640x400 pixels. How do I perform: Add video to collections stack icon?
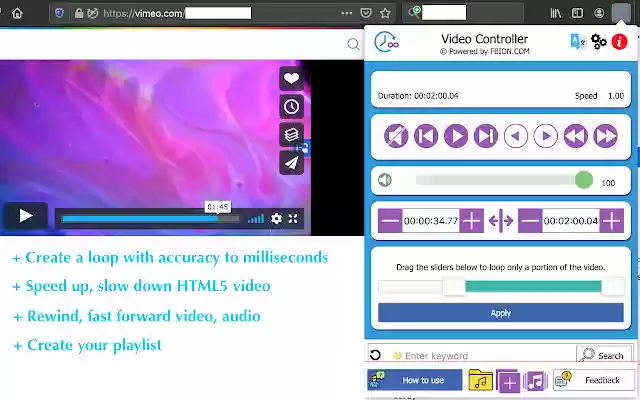291,134
